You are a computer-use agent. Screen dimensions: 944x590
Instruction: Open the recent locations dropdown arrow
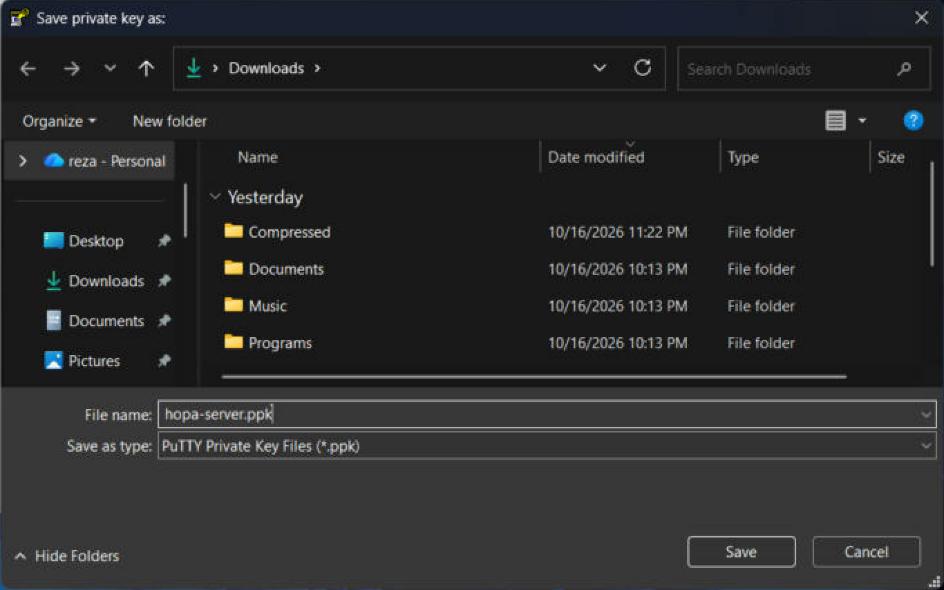tap(110, 69)
